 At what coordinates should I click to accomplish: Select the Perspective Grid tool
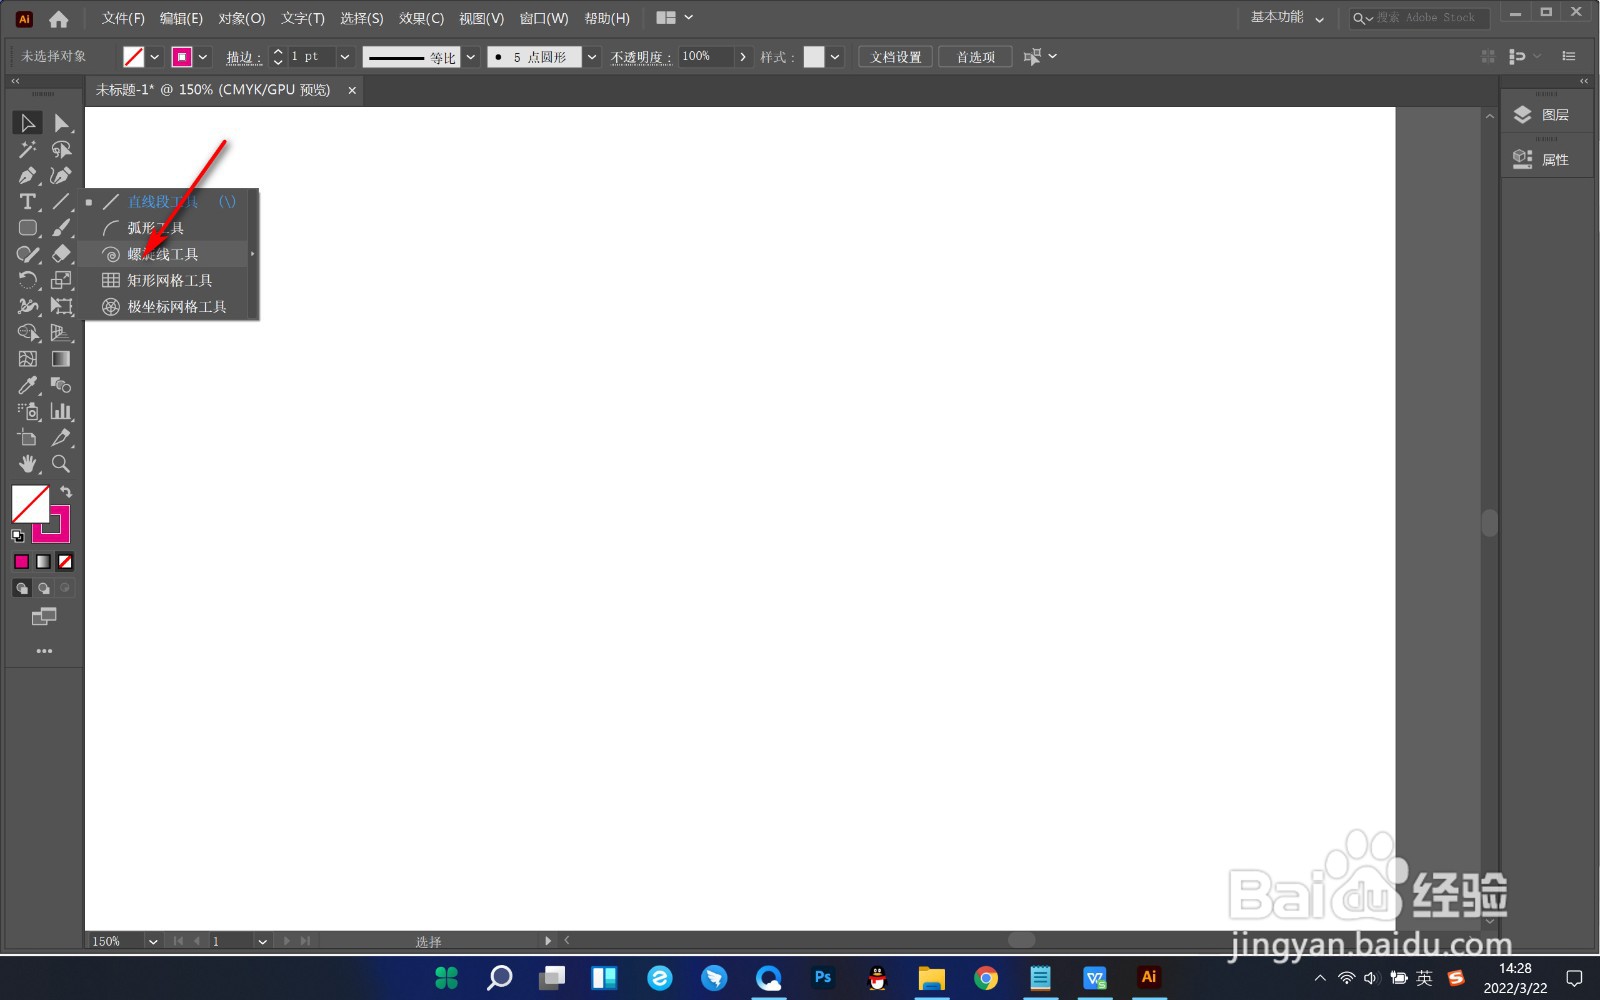61,333
